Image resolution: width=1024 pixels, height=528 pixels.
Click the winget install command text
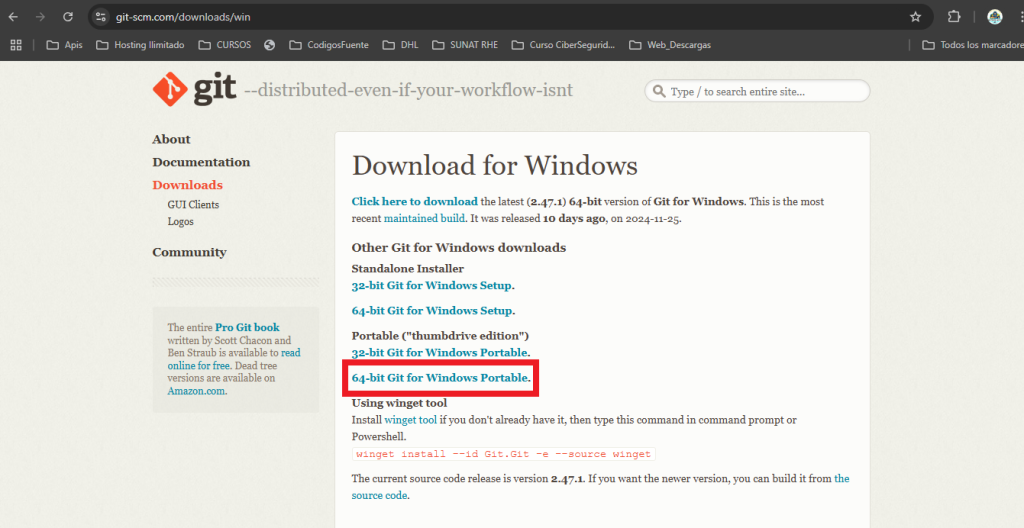pos(504,454)
